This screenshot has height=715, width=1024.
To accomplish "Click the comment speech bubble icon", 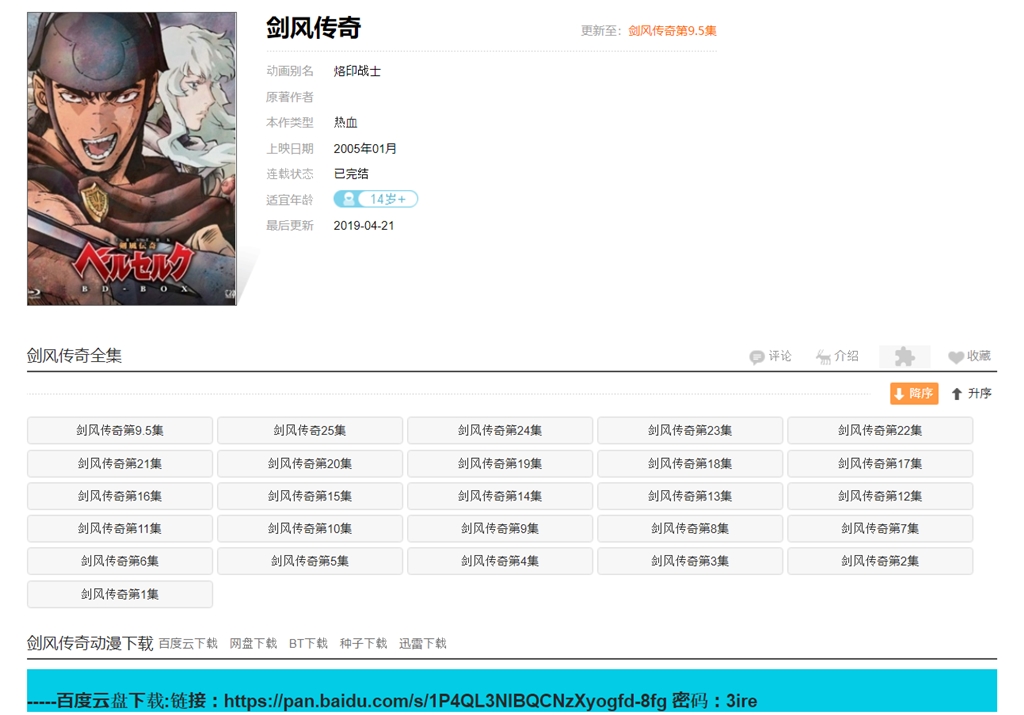I will (756, 357).
